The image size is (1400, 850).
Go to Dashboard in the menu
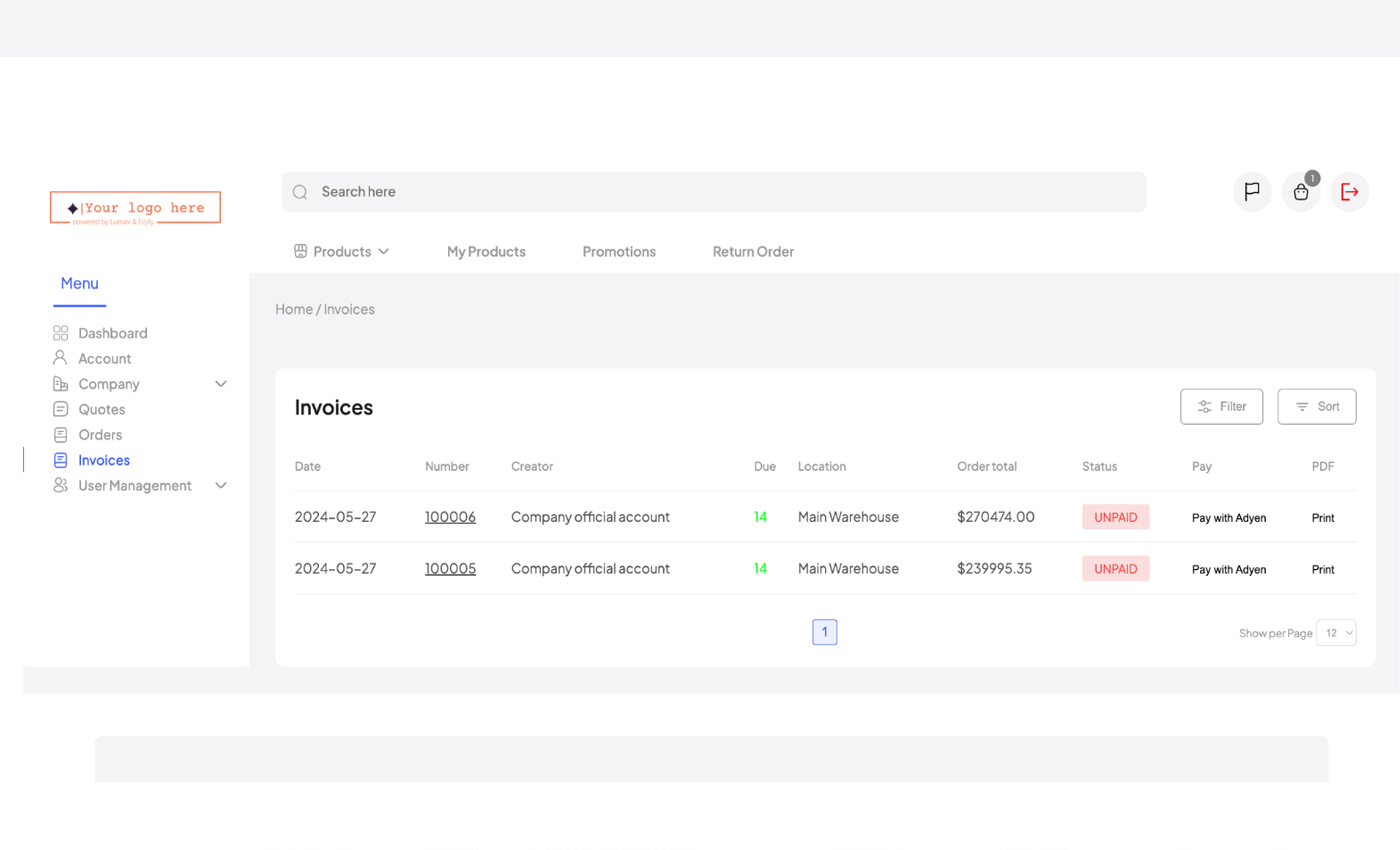[x=113, y=333]
